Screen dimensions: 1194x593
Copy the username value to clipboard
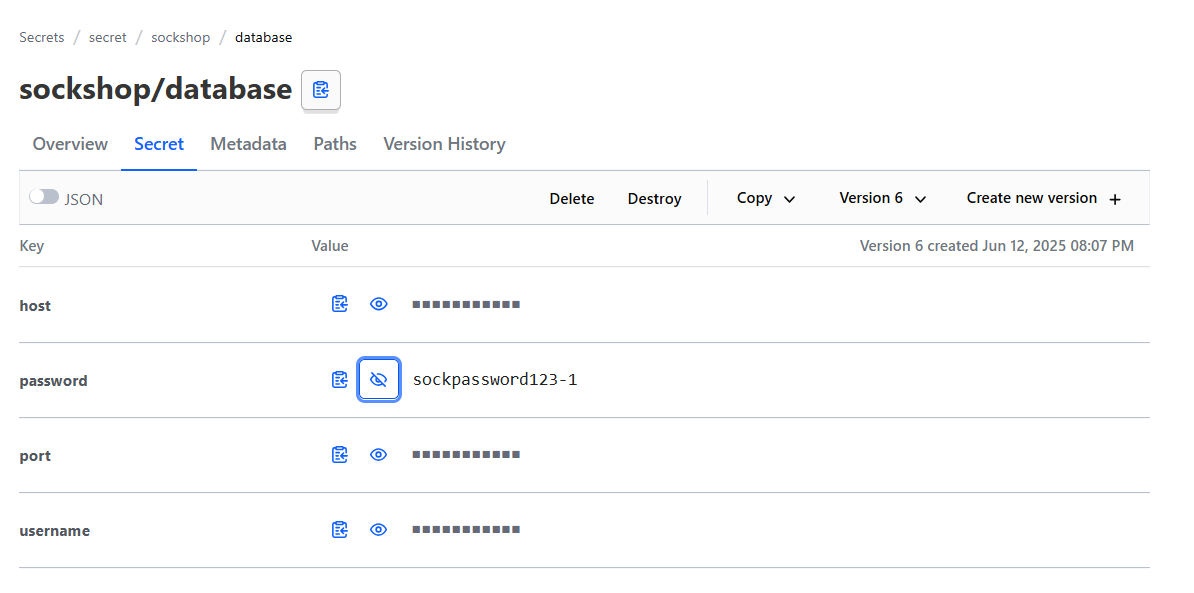tap(340, 530)
